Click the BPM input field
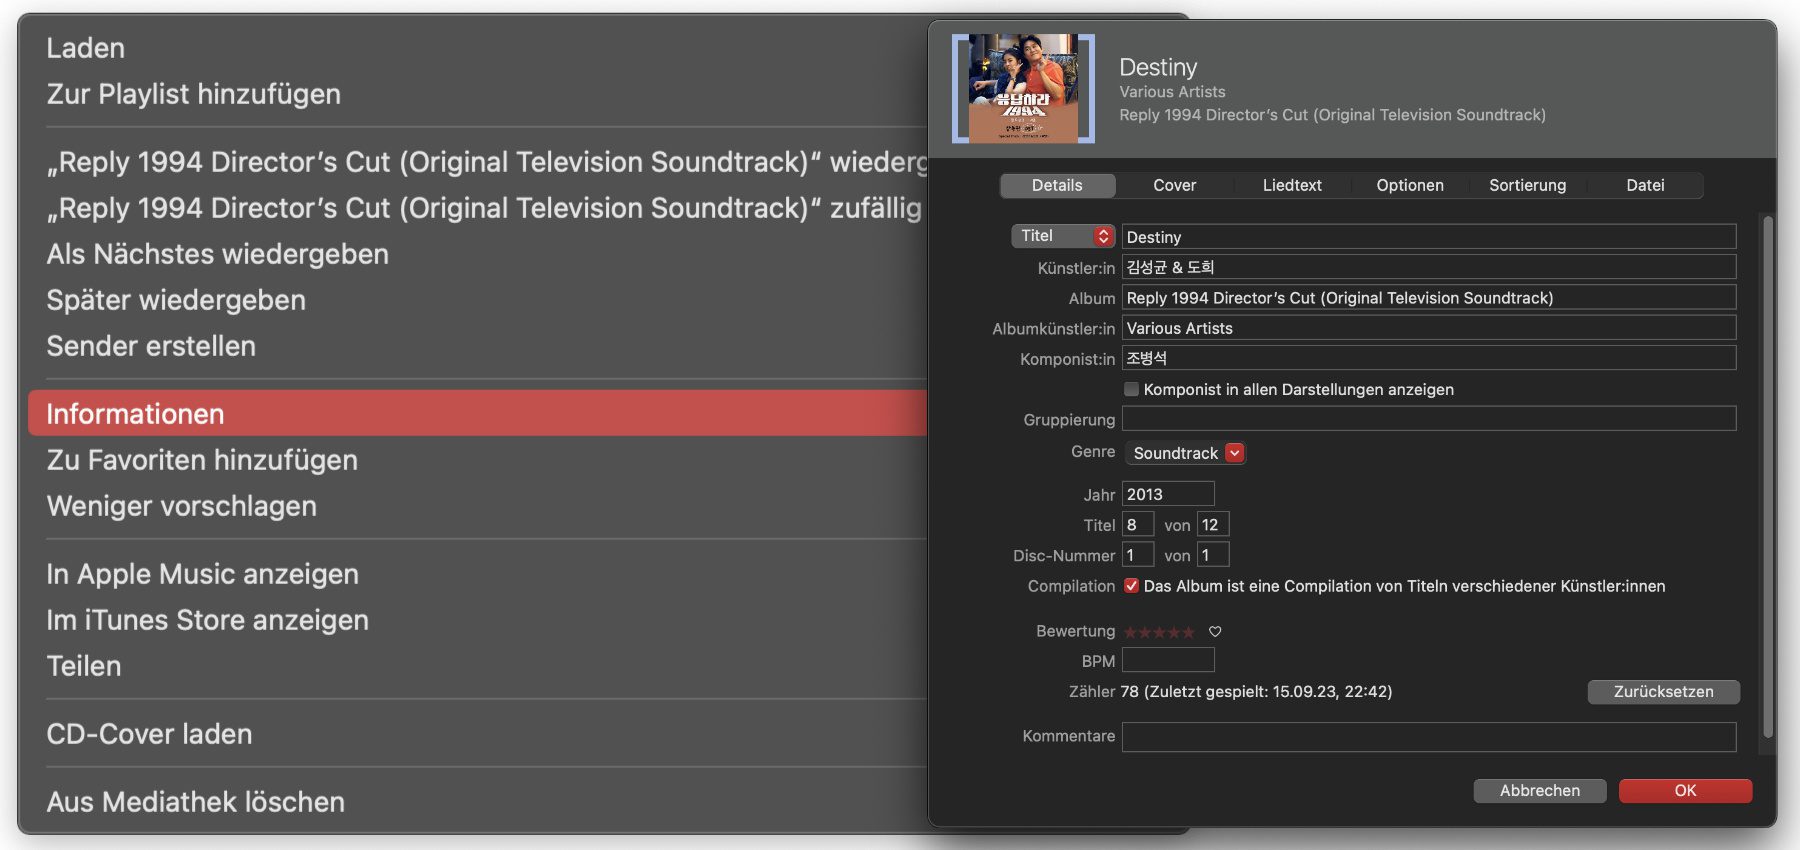This screenshot has width=1800, height=850. (x=1167, y=660)
